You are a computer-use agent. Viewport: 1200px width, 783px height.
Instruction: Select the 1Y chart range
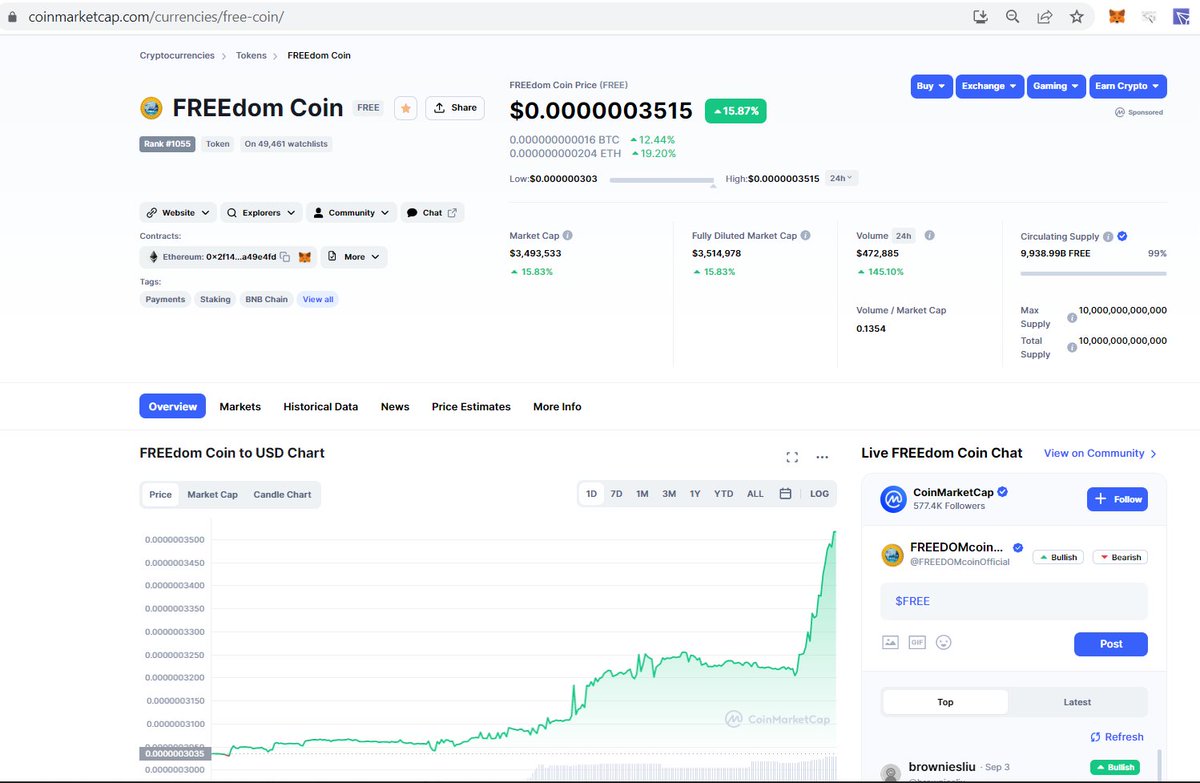click(x=695, y=494)
